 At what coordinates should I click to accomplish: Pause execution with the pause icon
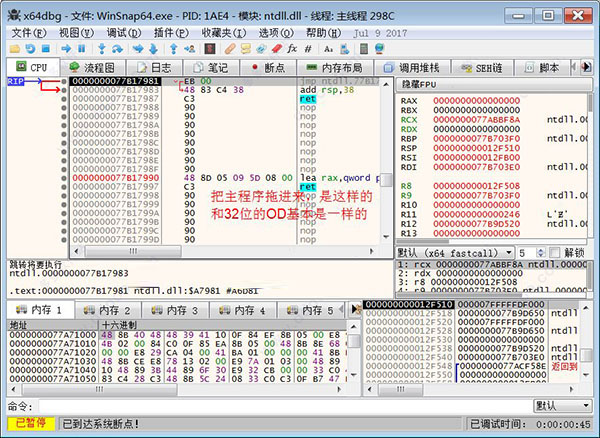coord(82,49)
